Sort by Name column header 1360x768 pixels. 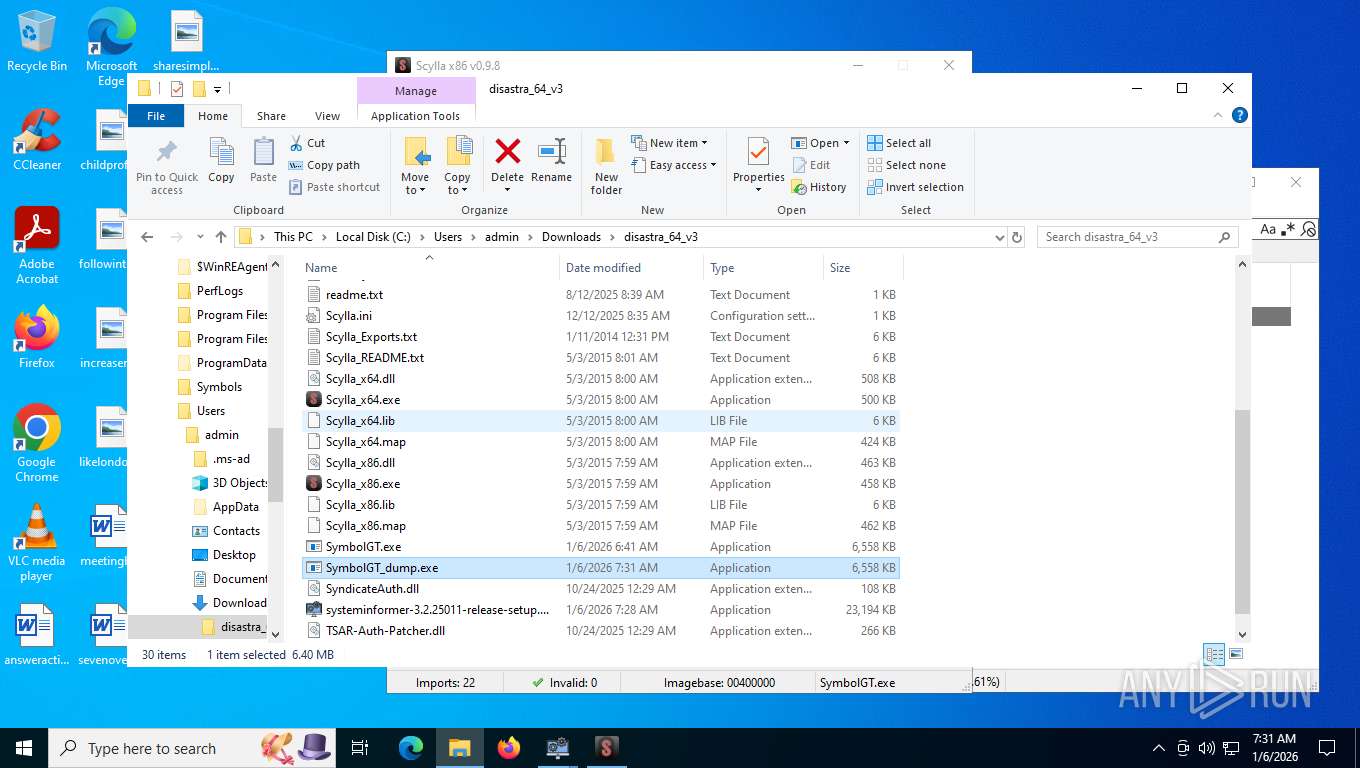pos(429,268)
